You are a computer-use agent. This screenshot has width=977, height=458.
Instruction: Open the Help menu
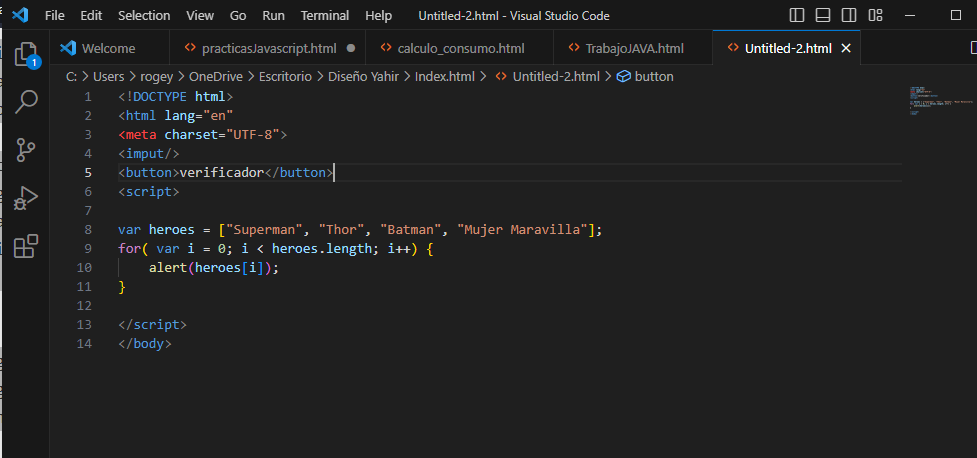click(379, 16)
